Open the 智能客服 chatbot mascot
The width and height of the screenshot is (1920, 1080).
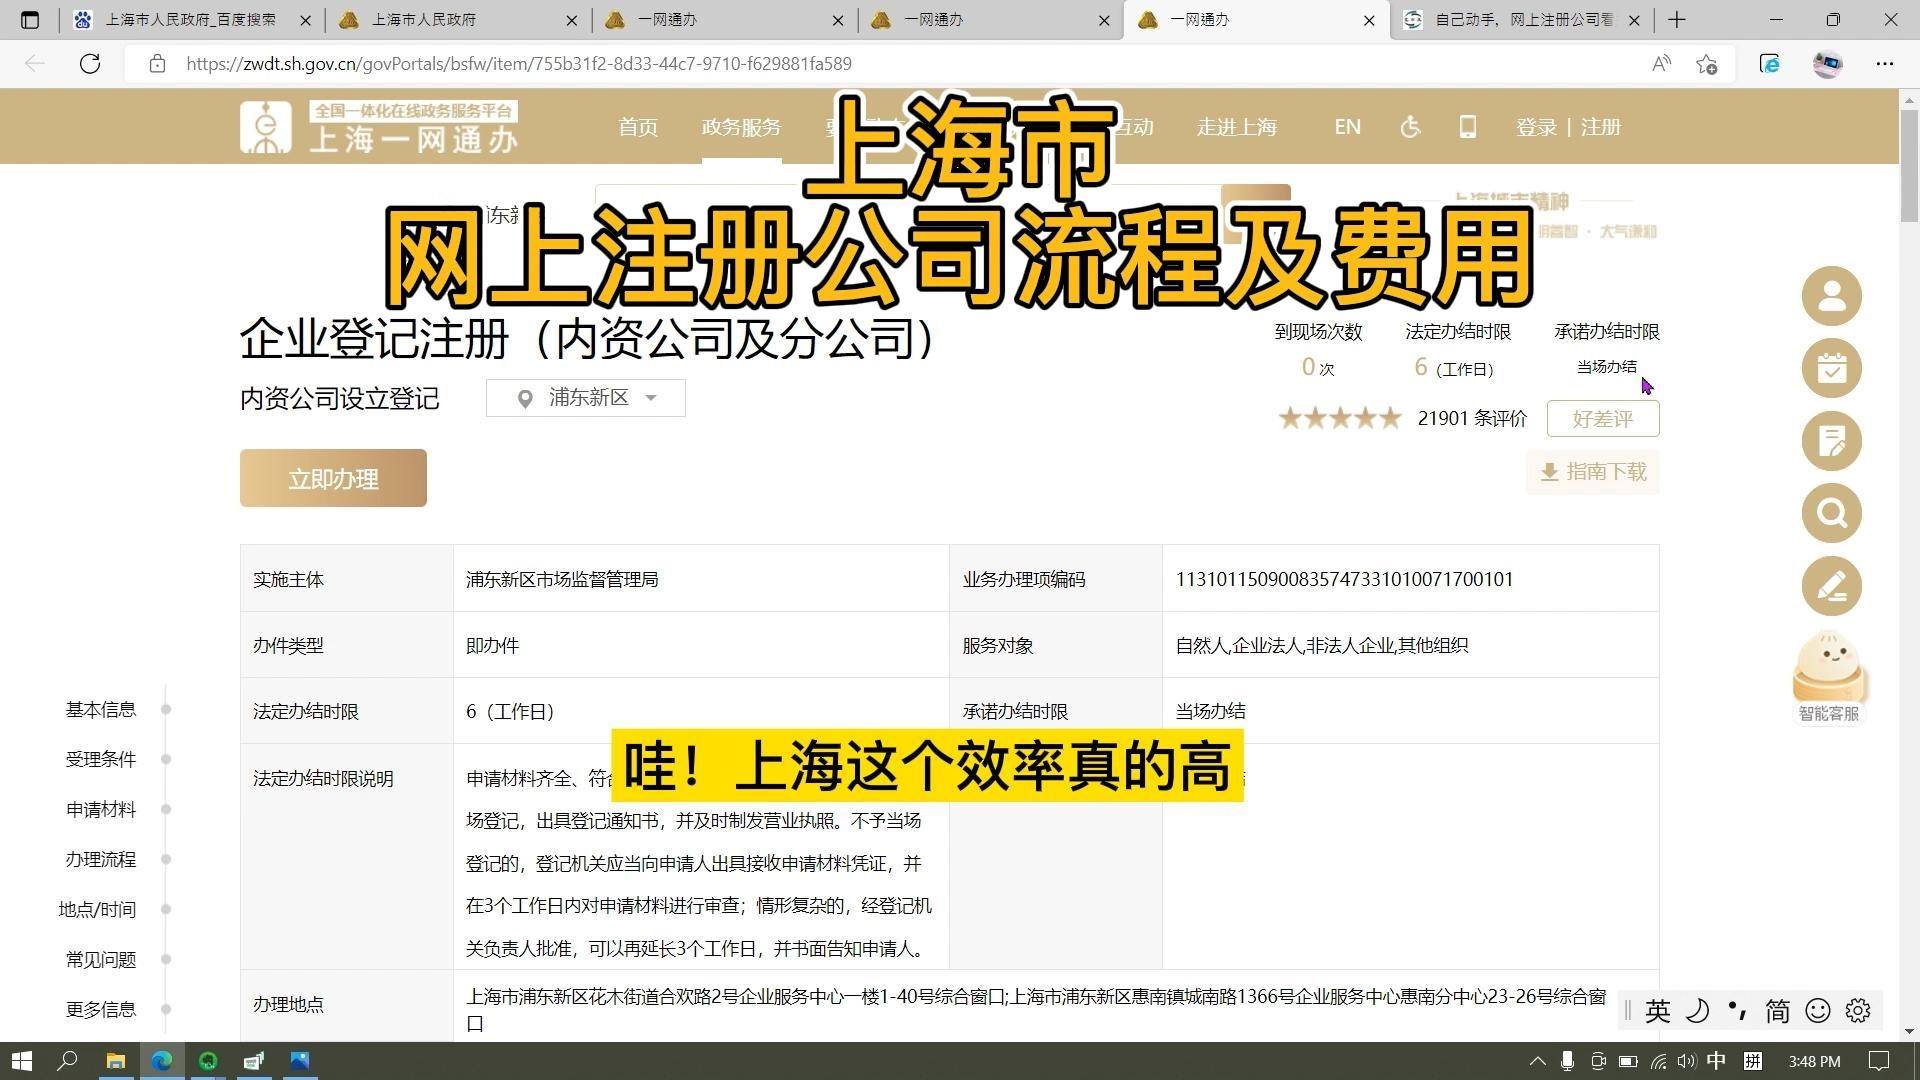[x=1829, y=676]
